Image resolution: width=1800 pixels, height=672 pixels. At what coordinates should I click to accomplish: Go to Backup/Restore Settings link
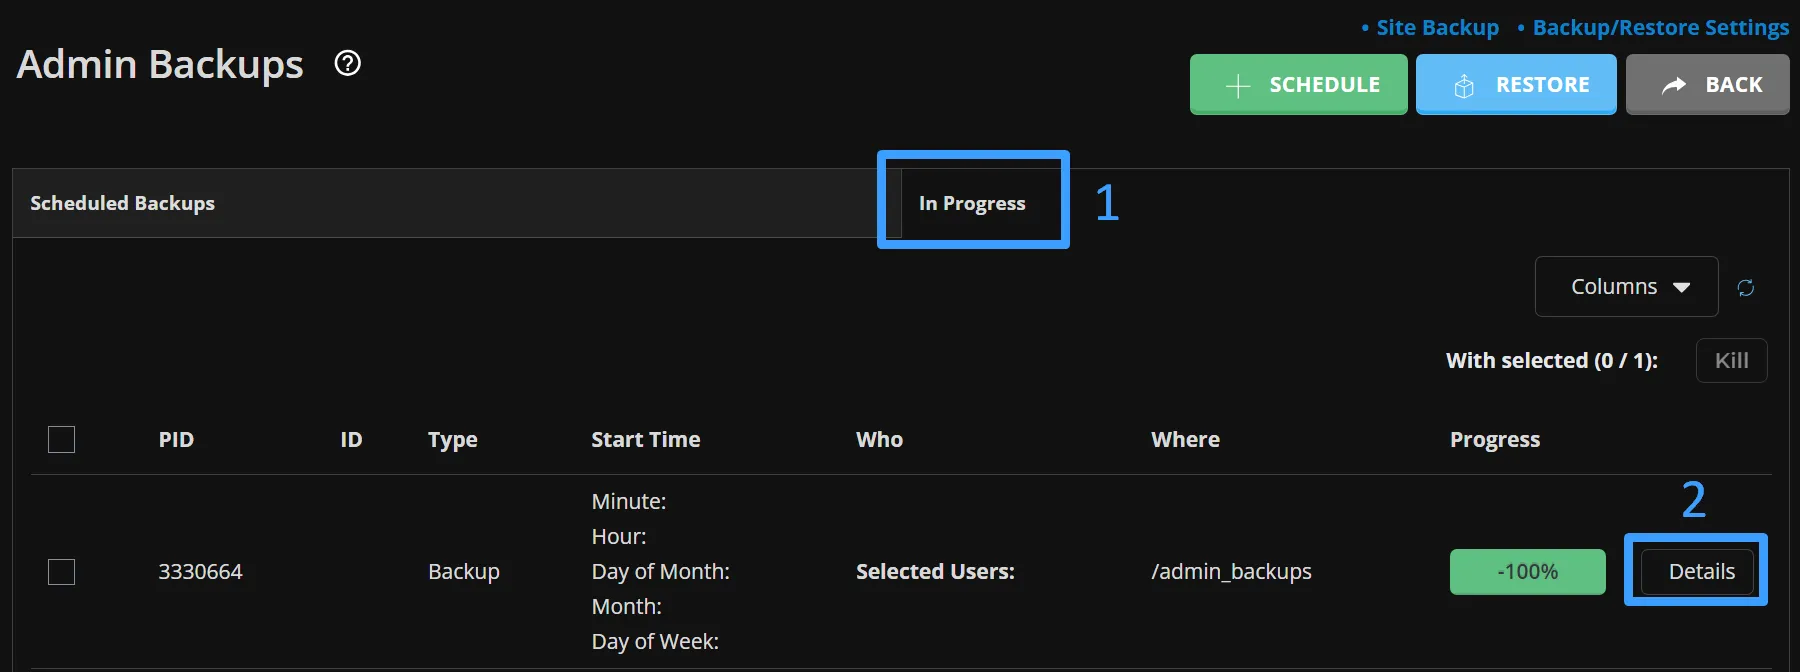tap(1660, 28)
